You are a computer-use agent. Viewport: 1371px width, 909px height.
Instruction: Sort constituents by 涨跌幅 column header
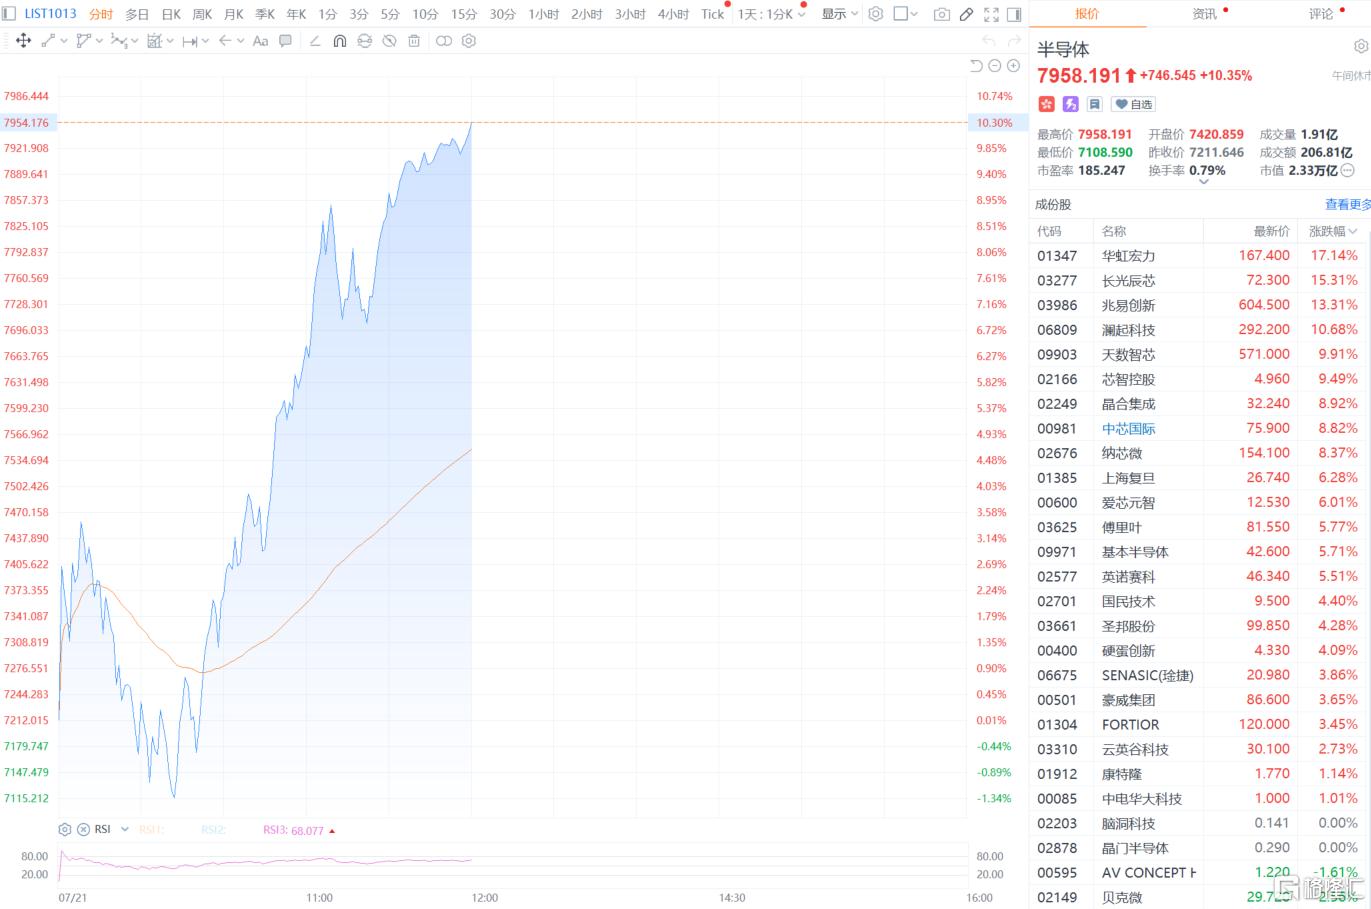pyautogui.click(x=1333, y=231)
